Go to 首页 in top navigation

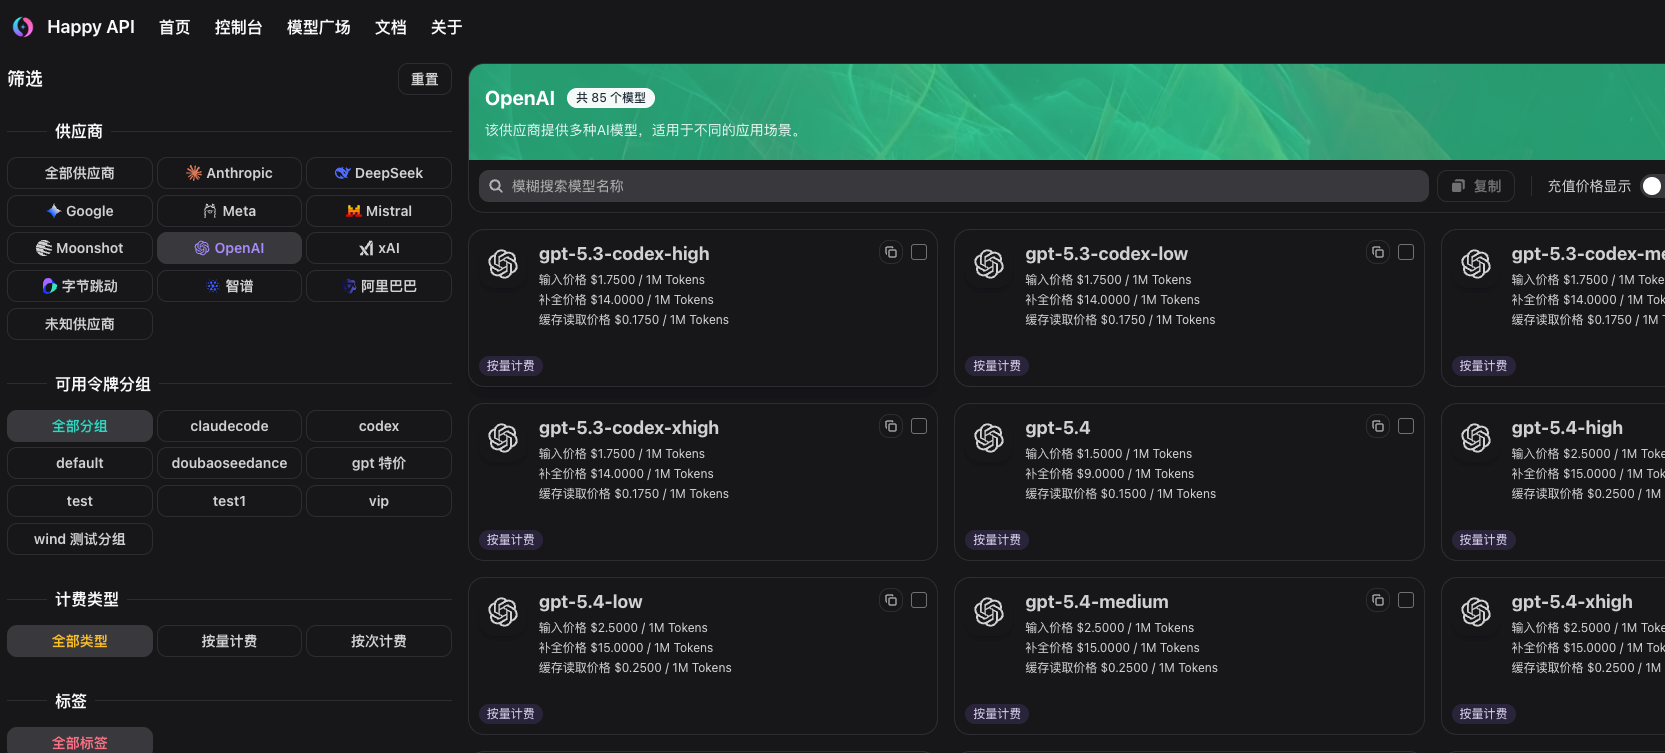175,27
